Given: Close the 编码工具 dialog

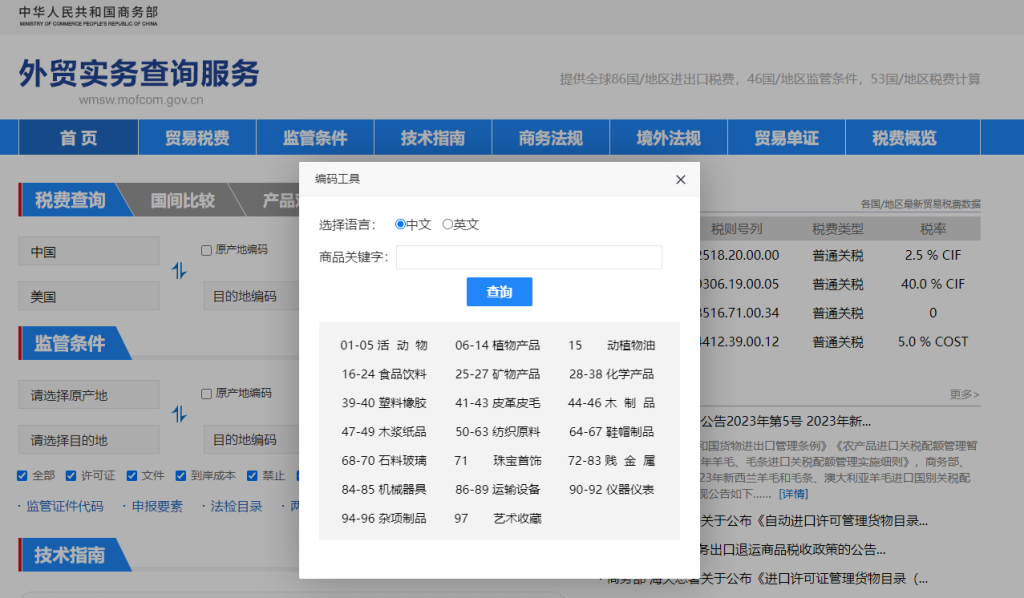Looking at the screenshot, I should pyautogui.click(x=680, y=180).
